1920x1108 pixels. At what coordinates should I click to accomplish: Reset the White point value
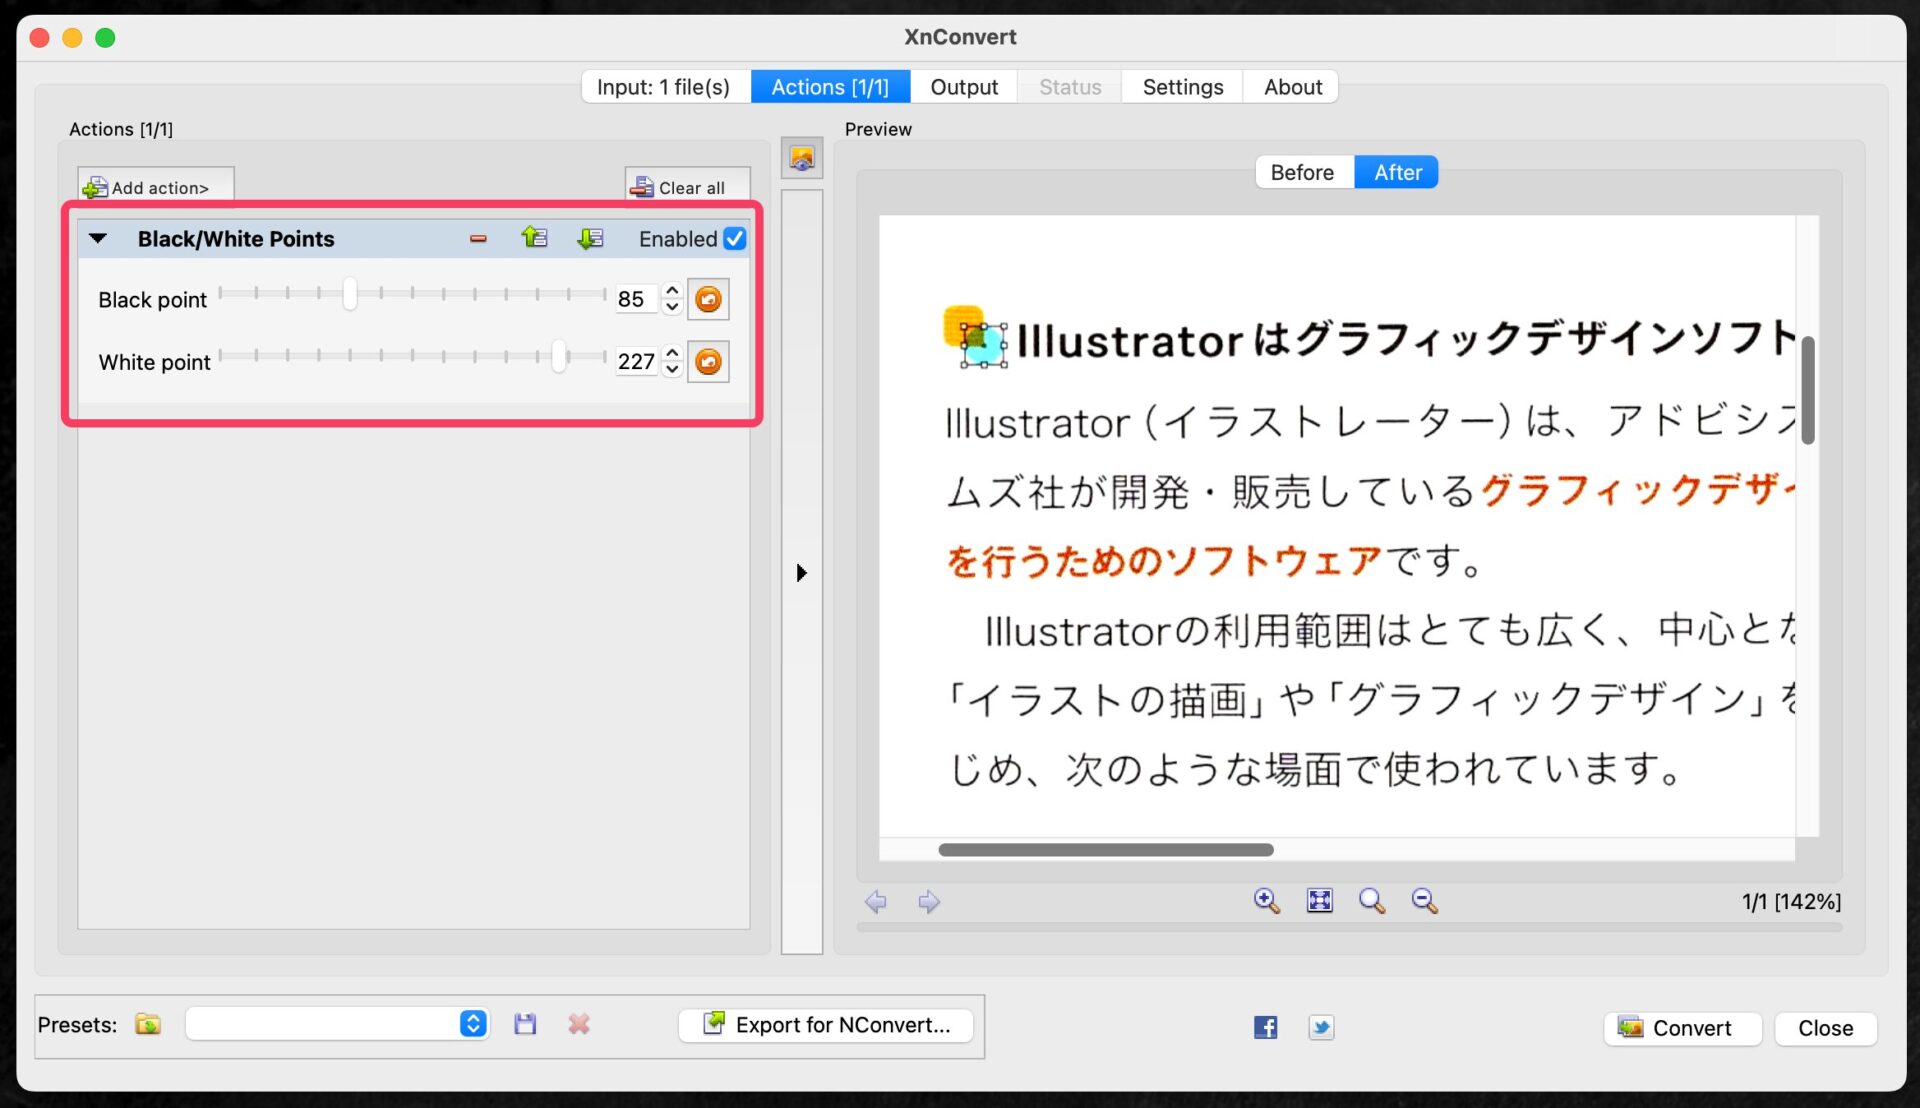(x=708, y=361)
